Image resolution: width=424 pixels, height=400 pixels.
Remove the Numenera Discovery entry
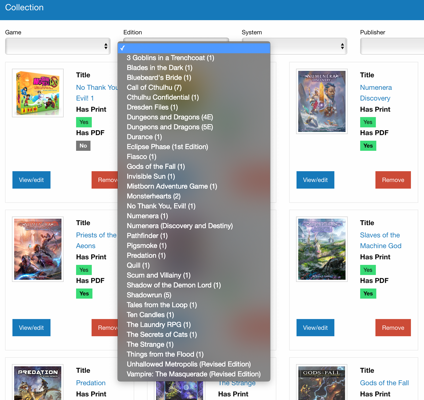tap(393, 180)
